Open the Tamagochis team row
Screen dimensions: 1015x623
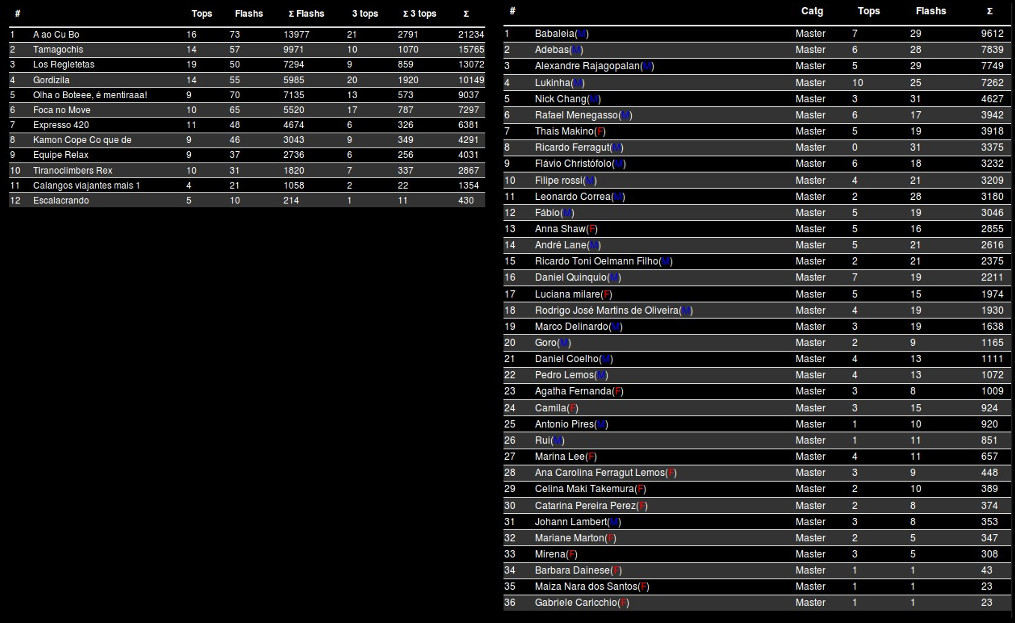(58, 50)
